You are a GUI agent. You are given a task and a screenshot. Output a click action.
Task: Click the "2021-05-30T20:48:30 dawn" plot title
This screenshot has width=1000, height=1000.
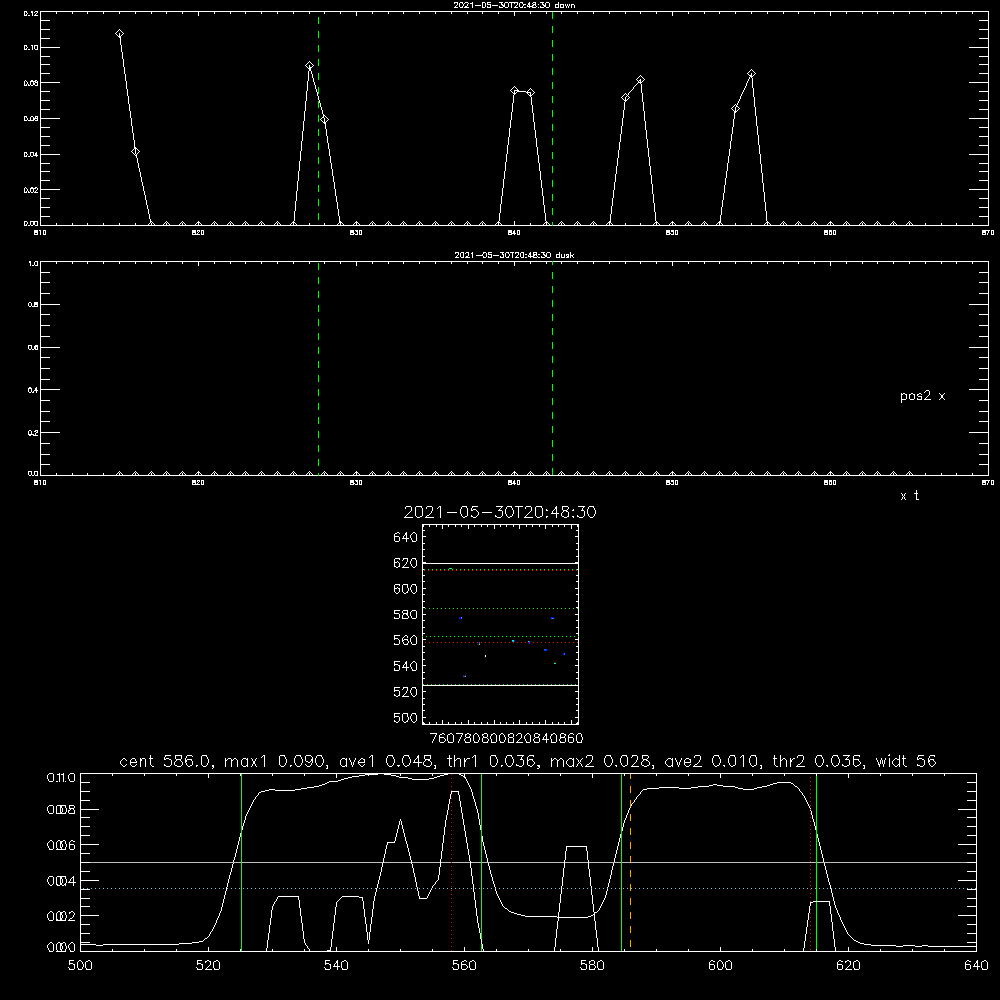click(514, 5)
